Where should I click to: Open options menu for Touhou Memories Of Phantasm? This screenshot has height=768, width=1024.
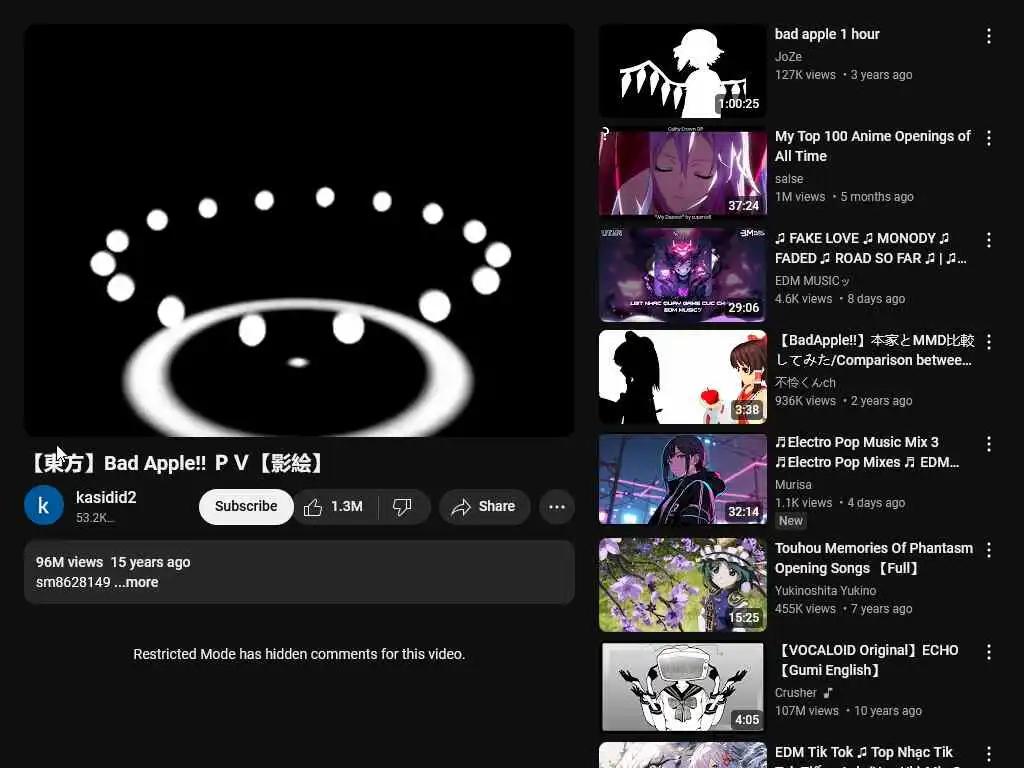[989, 550]
